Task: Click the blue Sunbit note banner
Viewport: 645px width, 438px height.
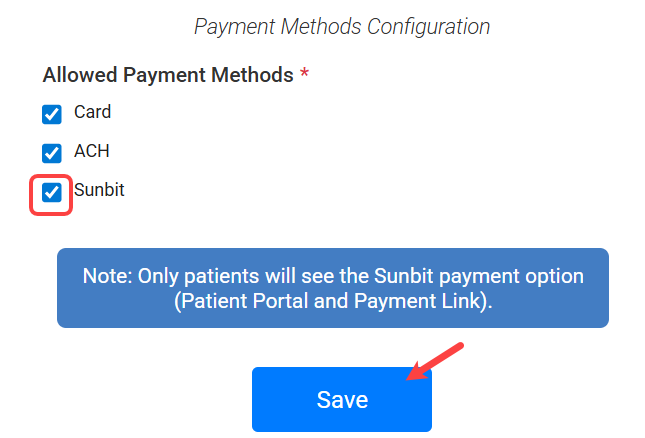Action: pos(332,288)
